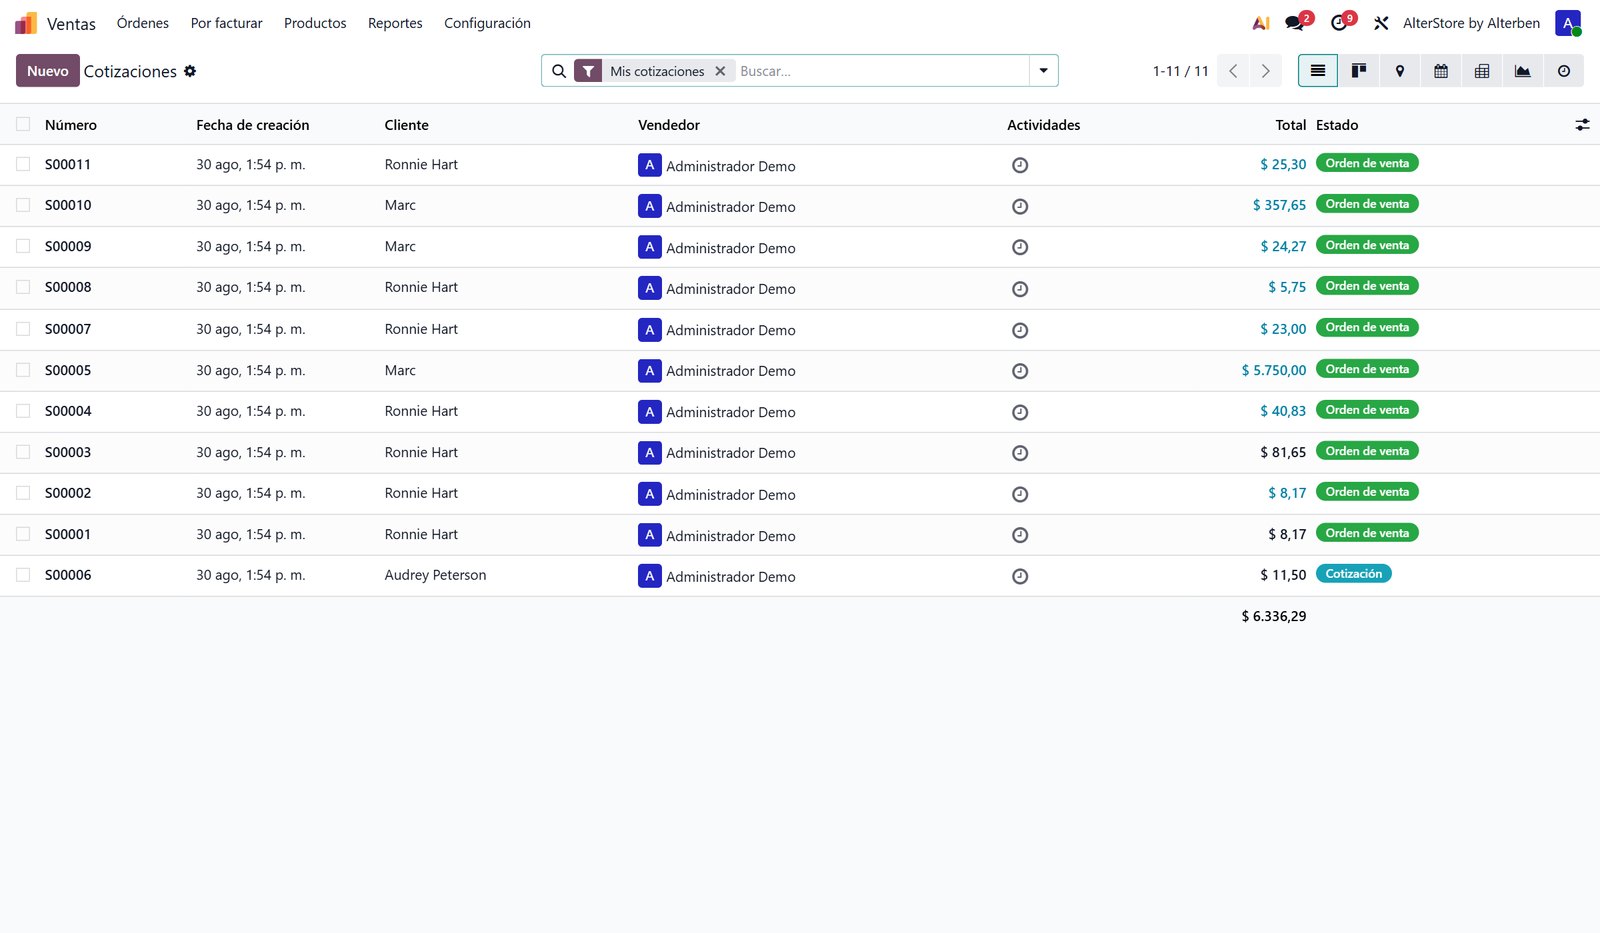Open the Productos menu

(315, 23)
